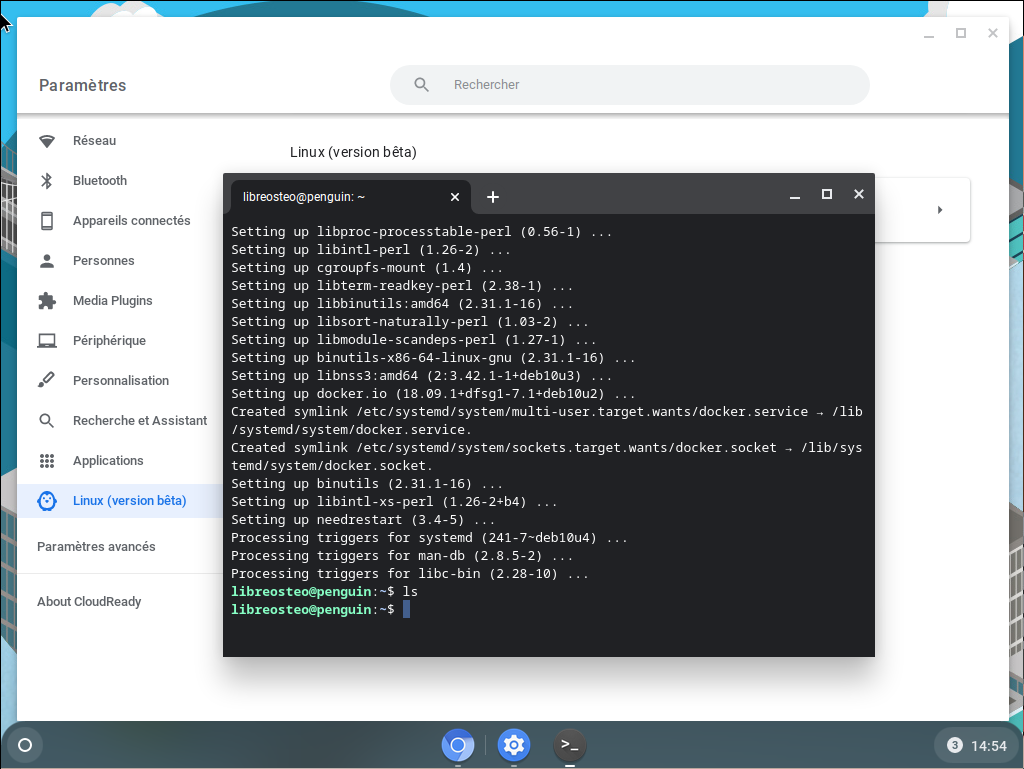Click the Applications grid icon
1024x769 pixels.
[x=46, y=461]
